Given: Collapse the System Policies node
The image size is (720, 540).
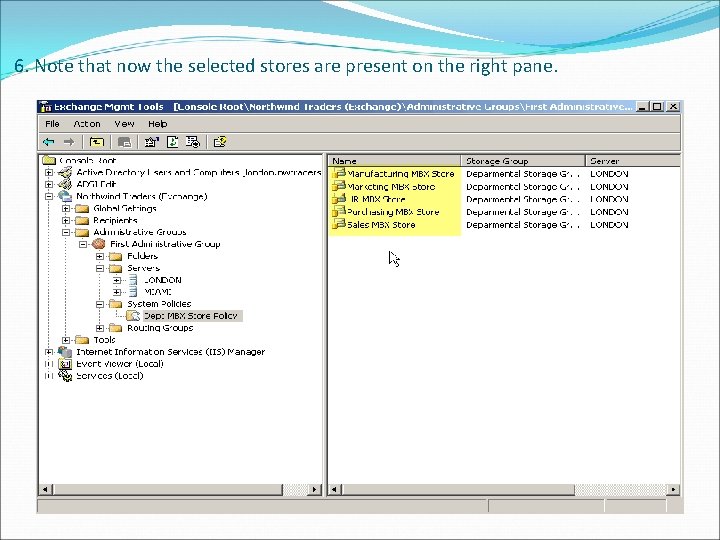Looking at the screenshot, I should tap(100, 304).
